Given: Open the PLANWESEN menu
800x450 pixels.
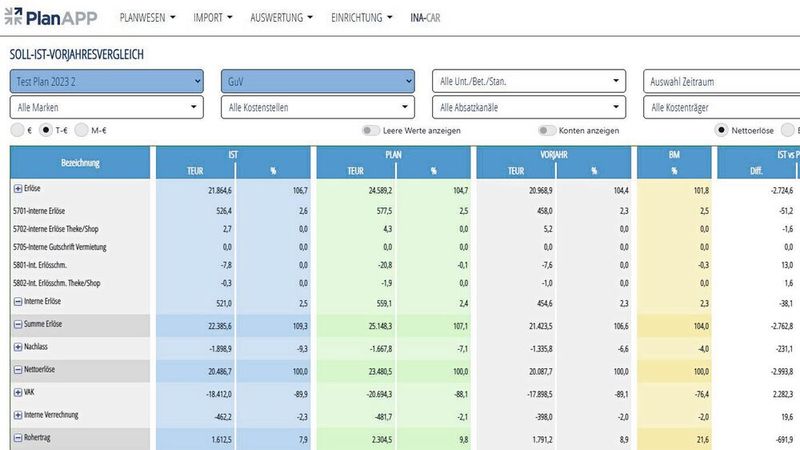Looking at the screenshot, I should (x=147, y=17).
